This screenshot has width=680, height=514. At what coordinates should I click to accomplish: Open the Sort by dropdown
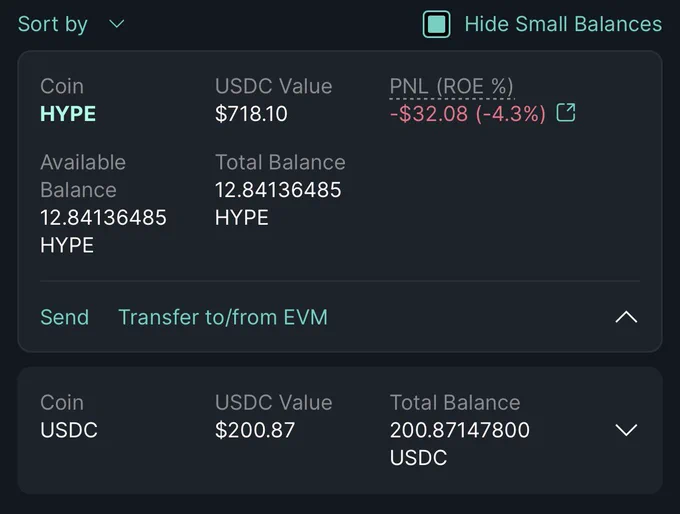click(71, 24)
